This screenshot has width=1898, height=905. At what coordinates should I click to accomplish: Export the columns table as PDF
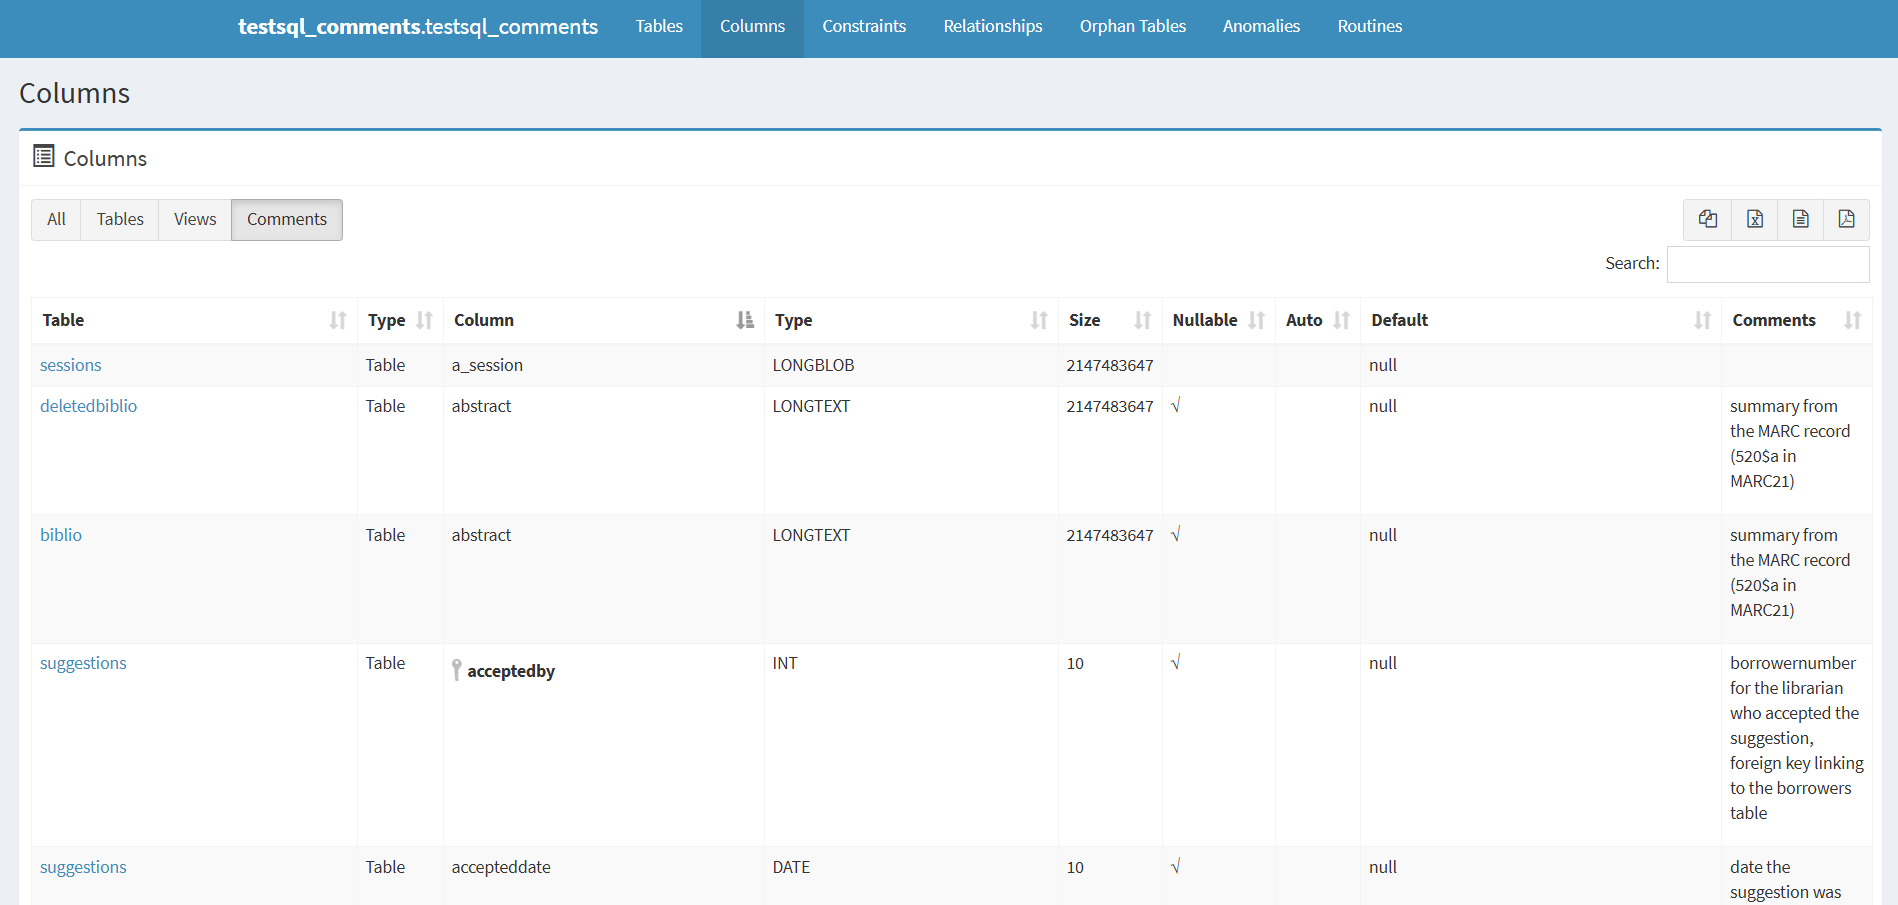tap(1846, 219)
